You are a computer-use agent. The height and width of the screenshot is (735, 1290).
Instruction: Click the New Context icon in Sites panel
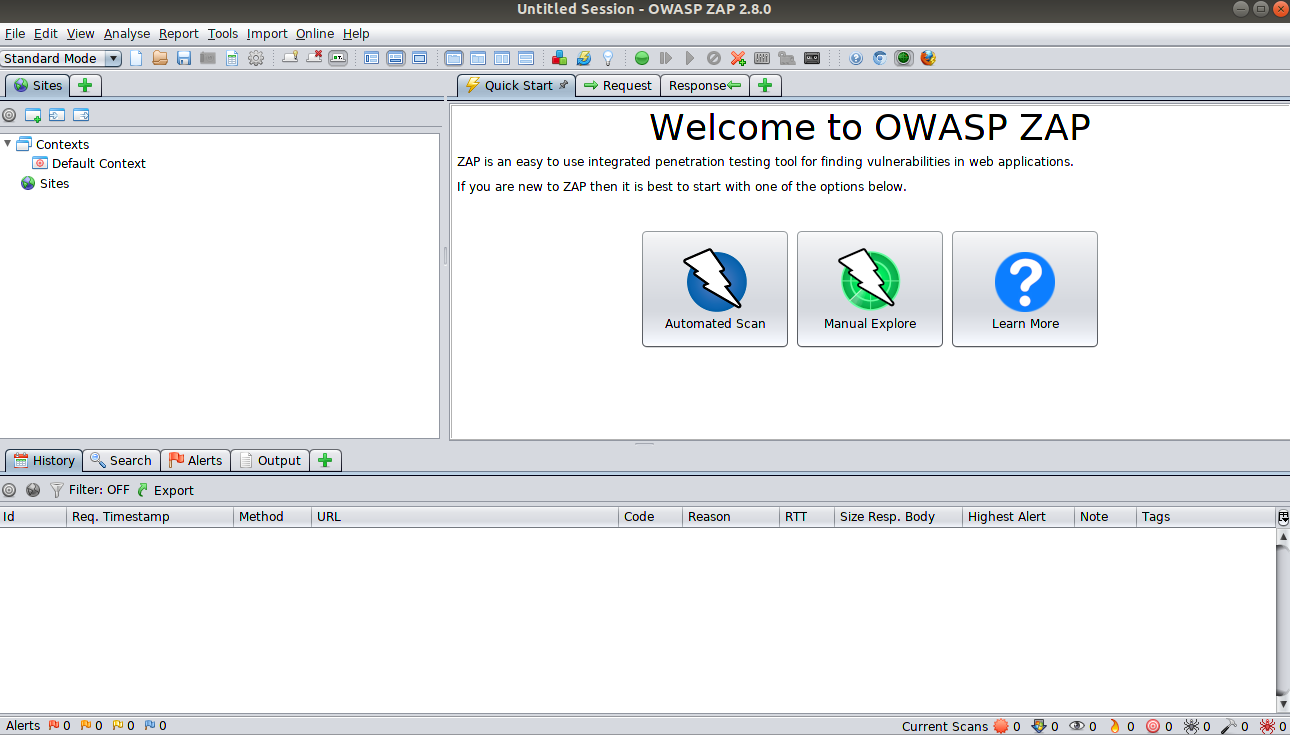tap(33, 115)
